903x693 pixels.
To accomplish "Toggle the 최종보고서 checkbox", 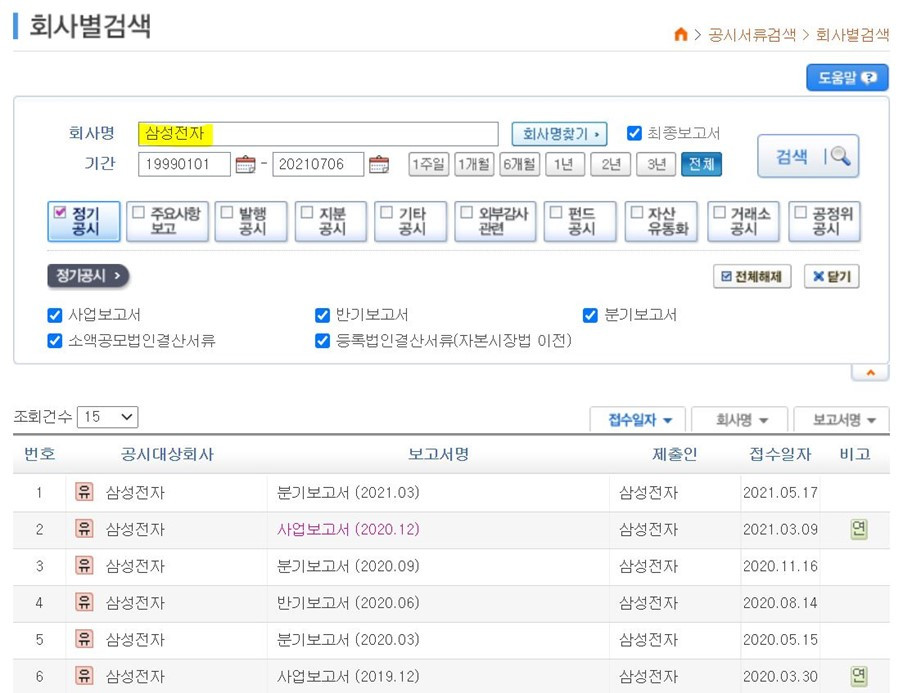I will 633,131.
